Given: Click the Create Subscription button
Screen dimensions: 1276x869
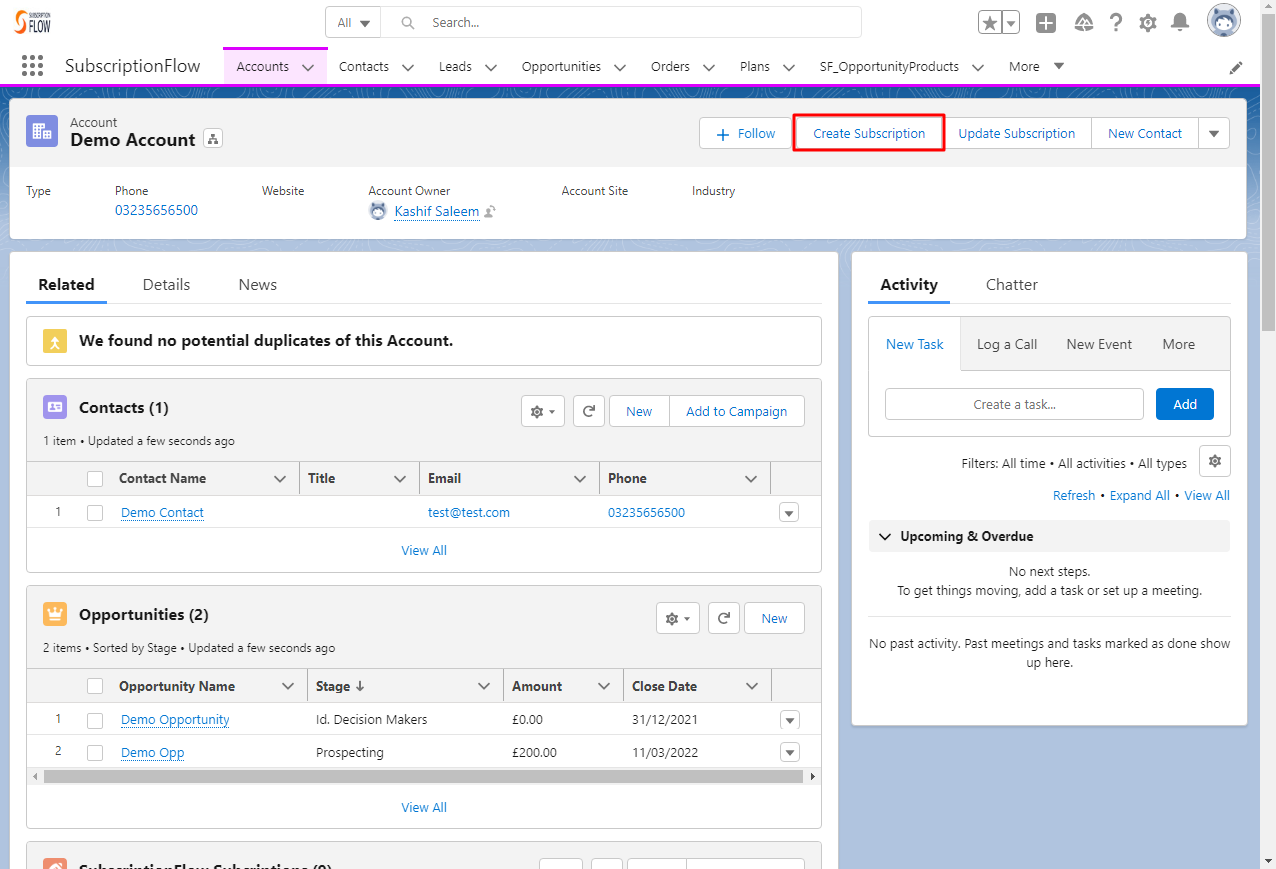Looking at the screenshot, I should [868, 132].
